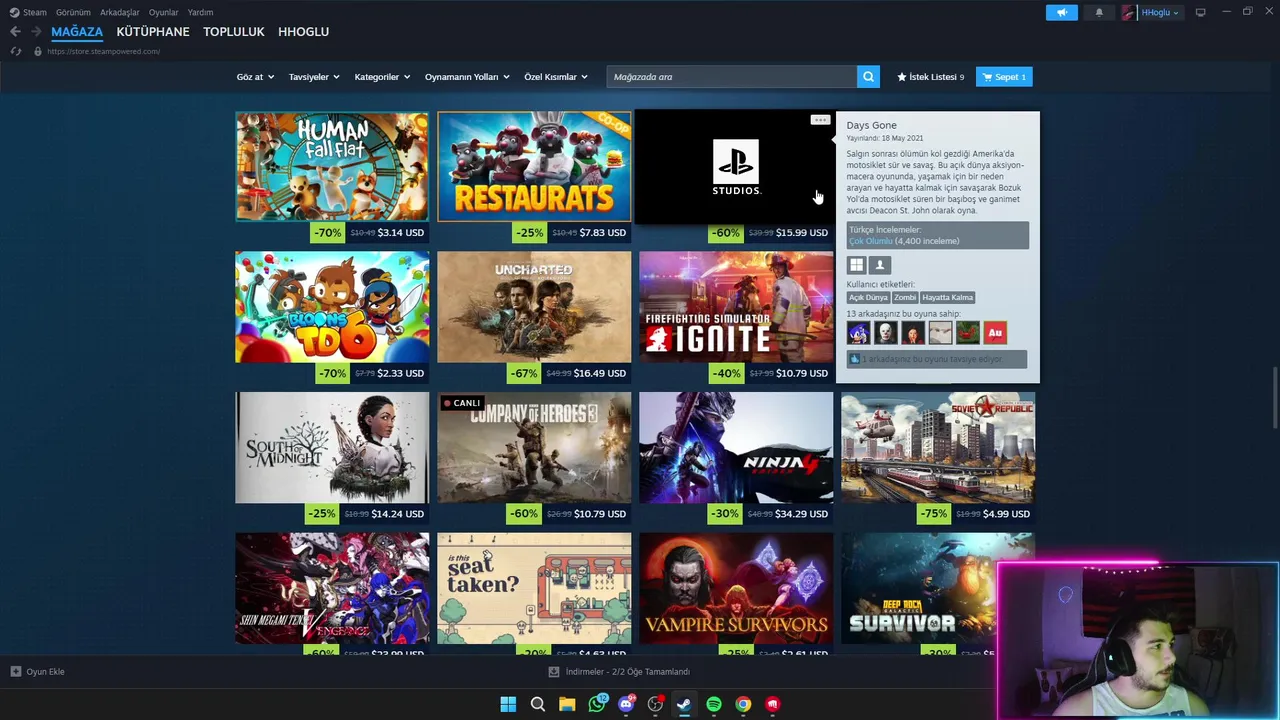The width and height of the screenshot is (1280, 720).
Task: Open Uncharted game card
Action: (x=534, y=306)
